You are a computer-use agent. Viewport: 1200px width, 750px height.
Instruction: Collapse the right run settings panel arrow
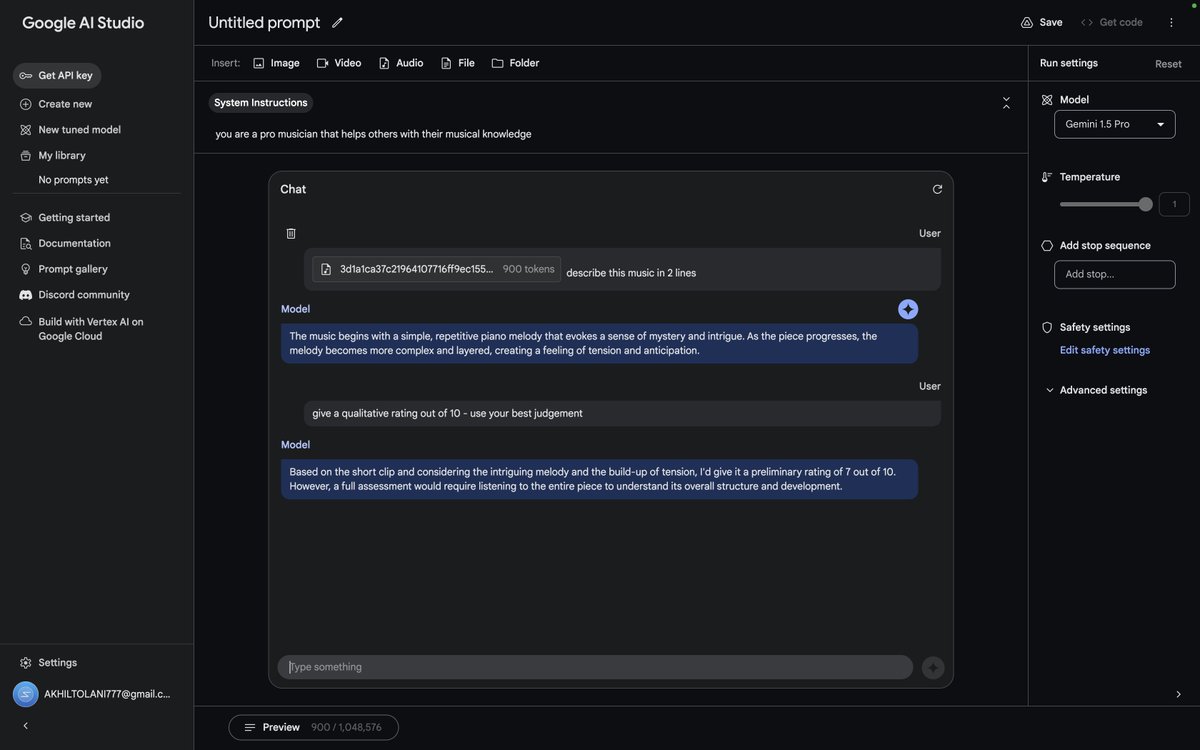(1178, 694)
